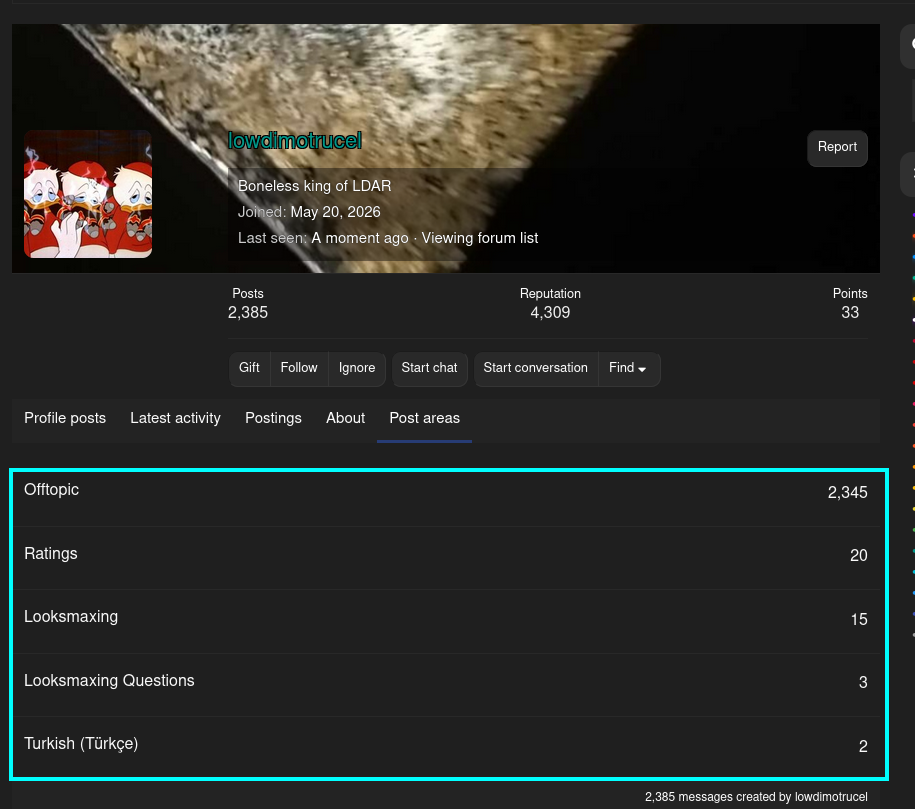Select the Post areas tab
The image size is (915, 809).
coord(424,419)
